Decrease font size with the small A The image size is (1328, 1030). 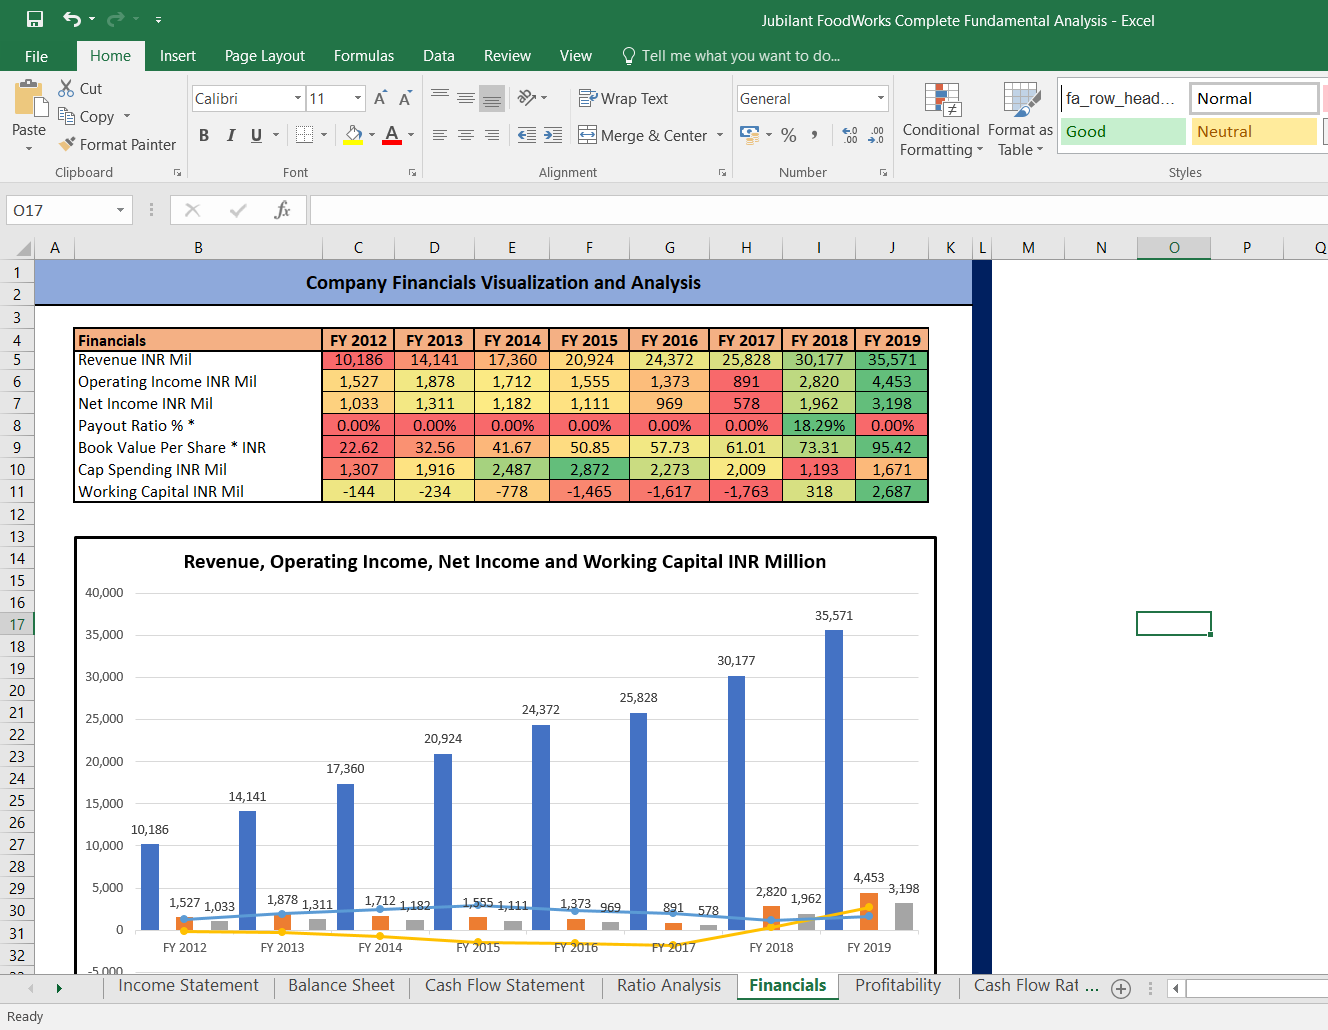pyautogui.click(x=405, y=98)
